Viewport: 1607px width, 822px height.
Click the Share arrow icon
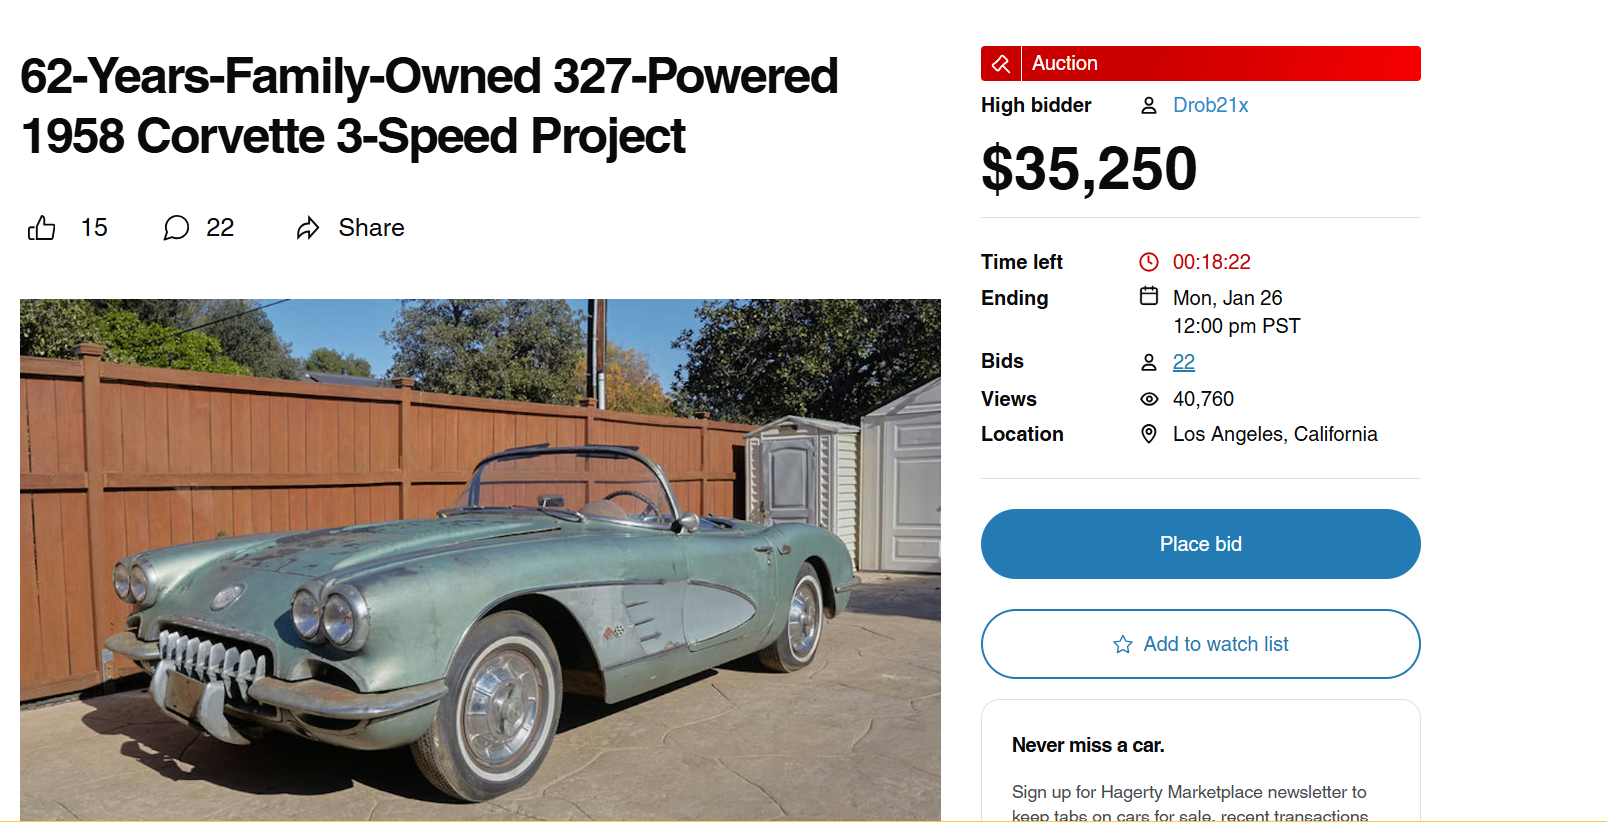point(308,228)
